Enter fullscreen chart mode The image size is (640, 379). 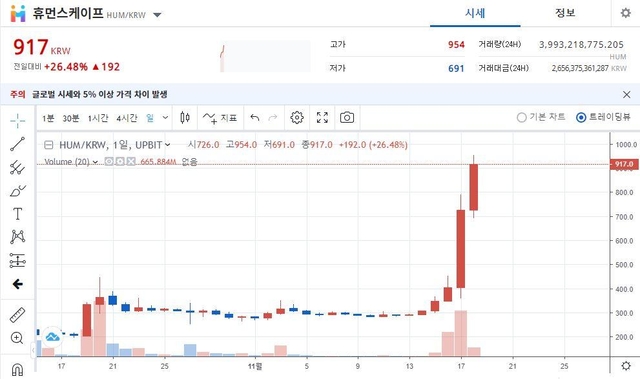322,118
